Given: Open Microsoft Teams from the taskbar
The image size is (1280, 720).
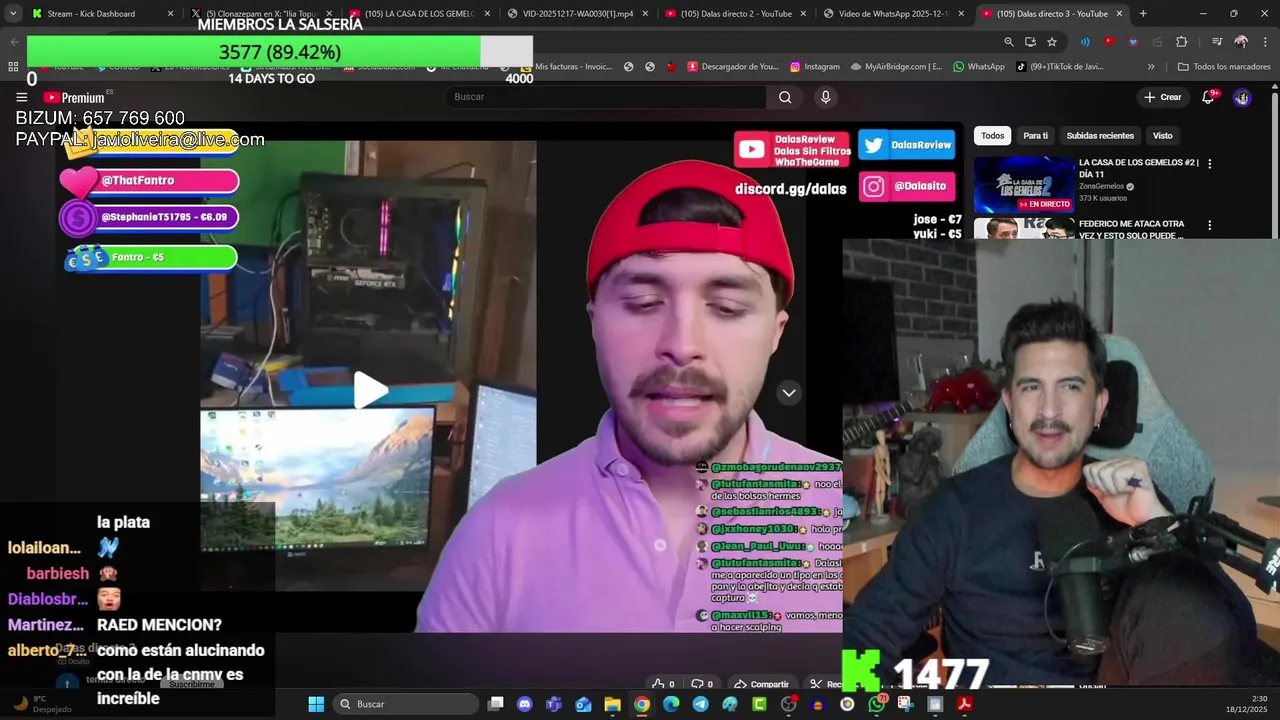Looking at the screenshot, I should point(554,704).
